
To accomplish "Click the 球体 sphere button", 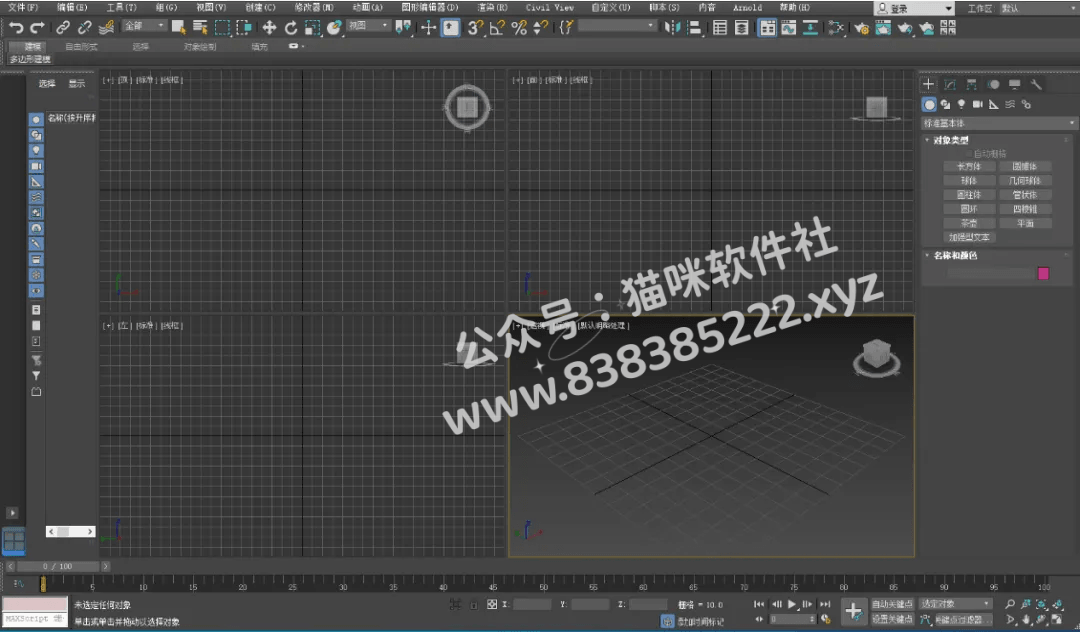I will click(969, 180).
